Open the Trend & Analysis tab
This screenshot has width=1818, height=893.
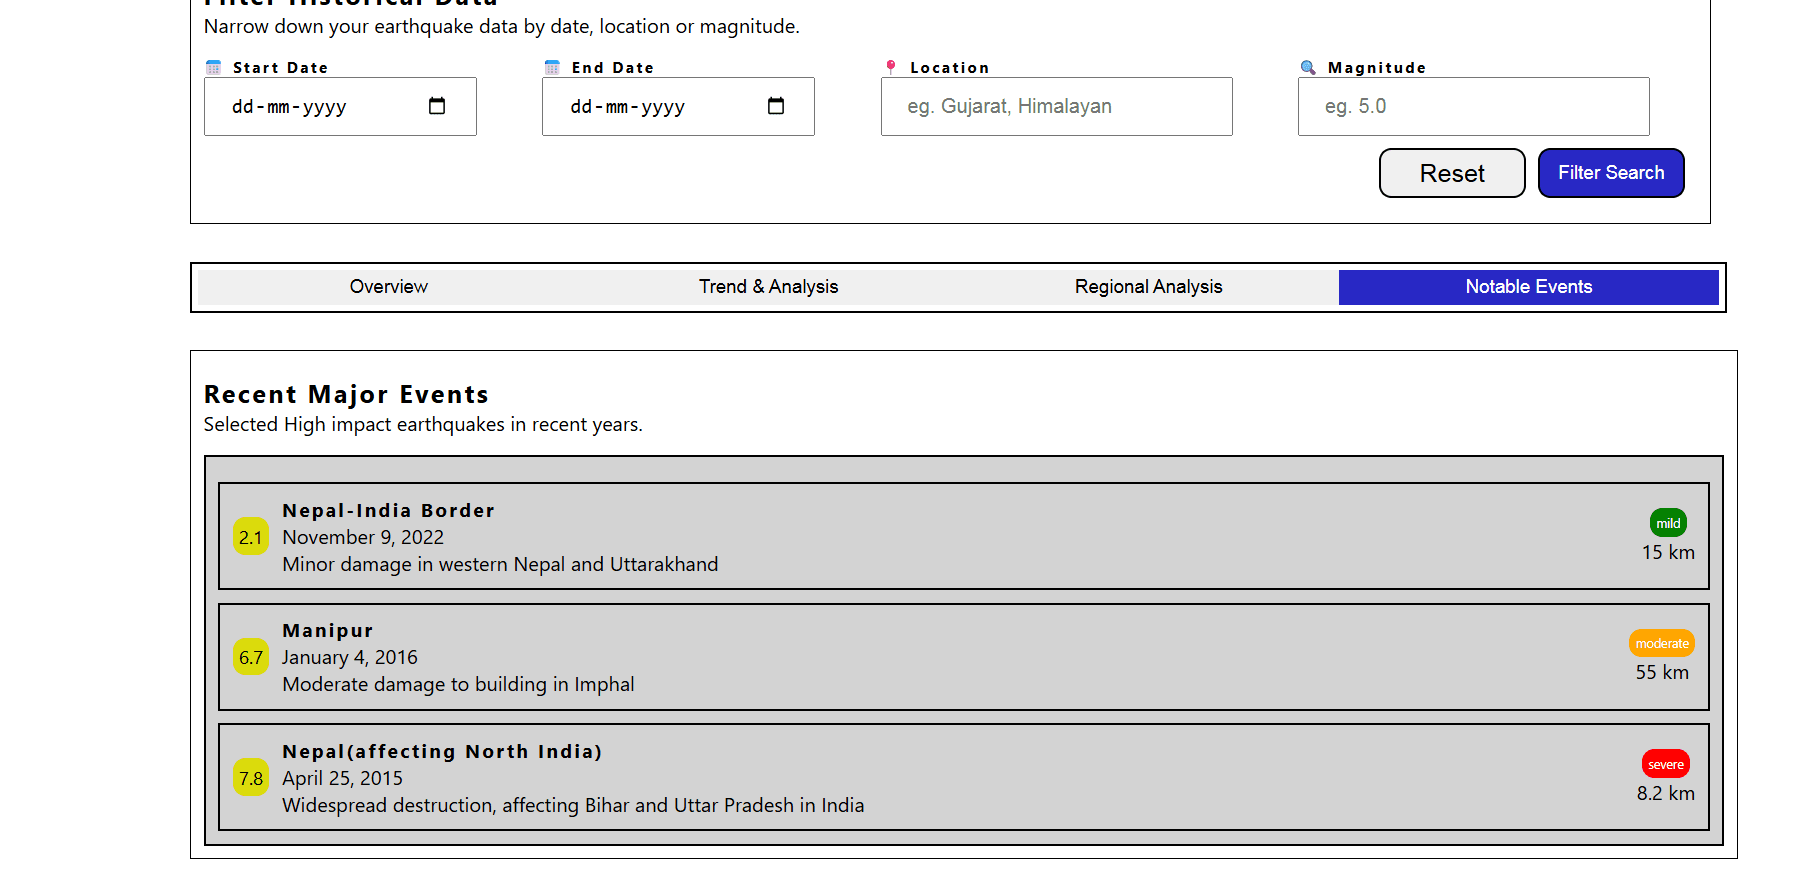[x=768, y=287]
